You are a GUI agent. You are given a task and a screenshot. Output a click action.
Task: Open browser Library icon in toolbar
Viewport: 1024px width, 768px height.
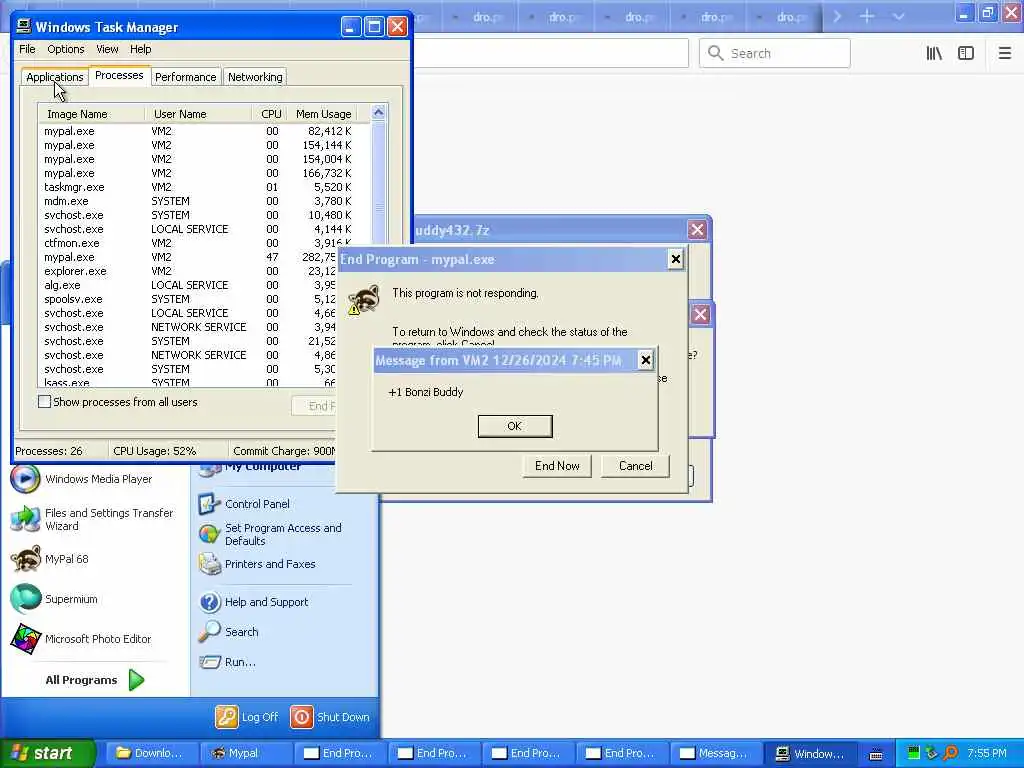[x=934, y=54]
